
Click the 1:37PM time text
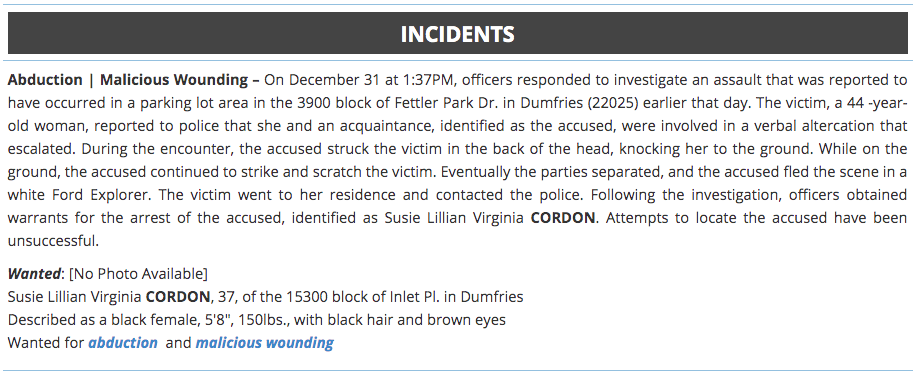pos(420,80)
